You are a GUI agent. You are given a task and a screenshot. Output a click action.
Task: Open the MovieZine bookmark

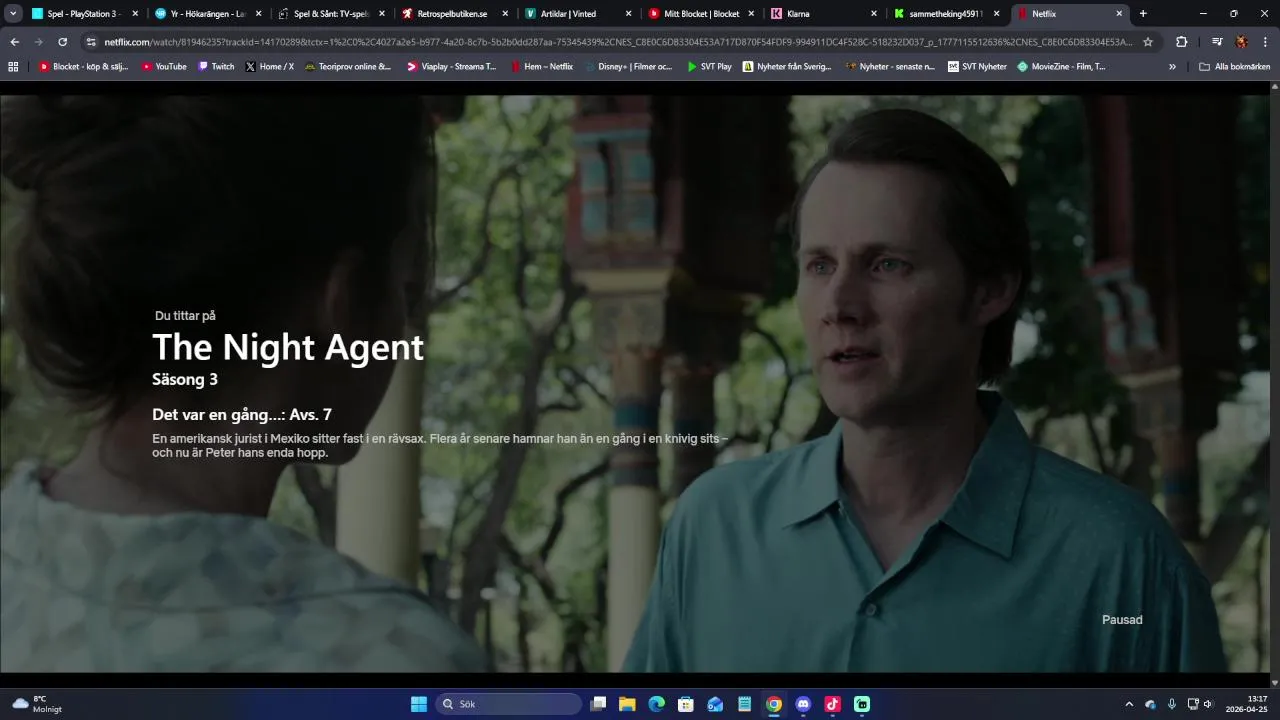(x=1061, y=66)
